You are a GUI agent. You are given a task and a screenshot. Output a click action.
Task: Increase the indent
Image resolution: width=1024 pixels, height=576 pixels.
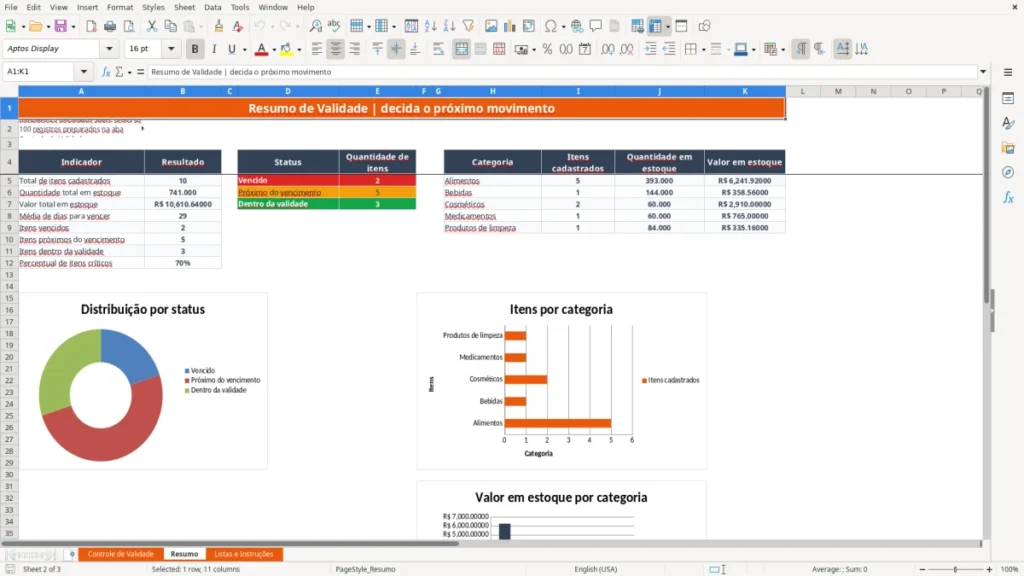pyautogui.click(x=650, y=49)
